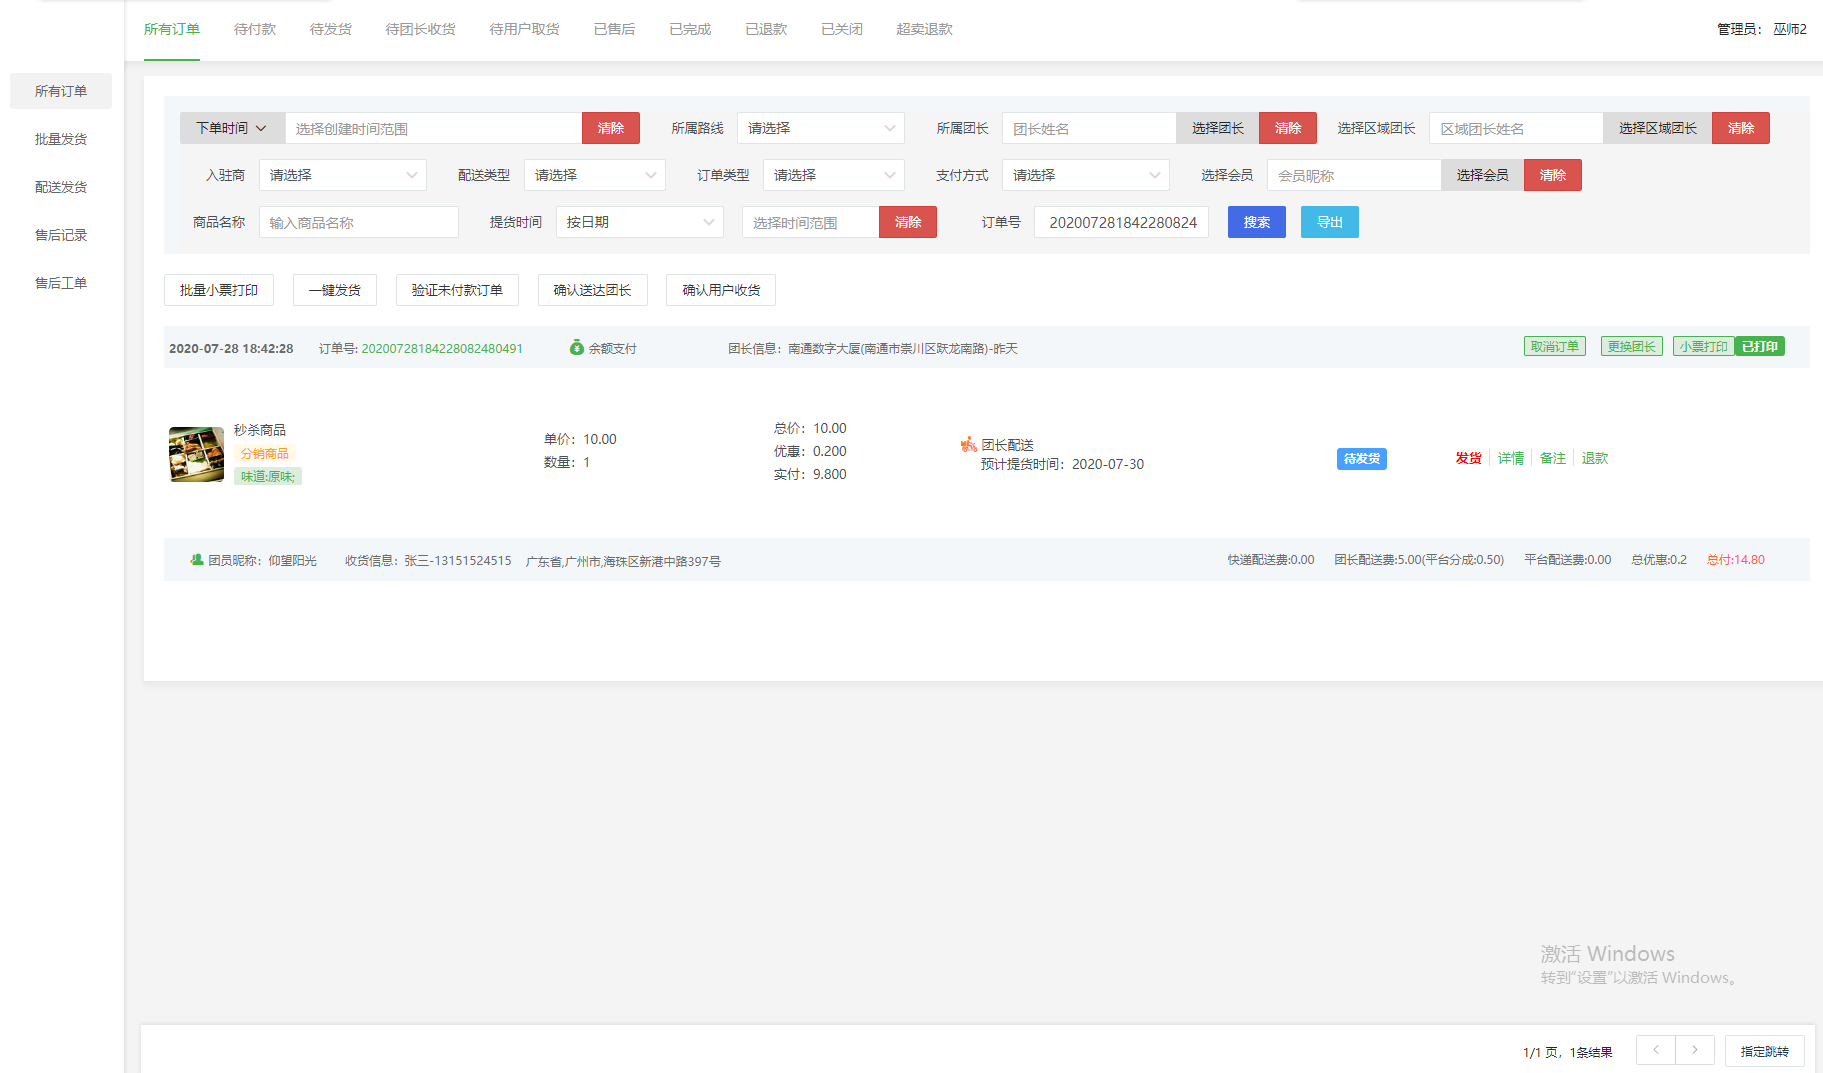Image resolution: width=1823 pixels, height=1073 pixels.
Task: Click the red 发货 link
Action: click(x=1468, y=458)
